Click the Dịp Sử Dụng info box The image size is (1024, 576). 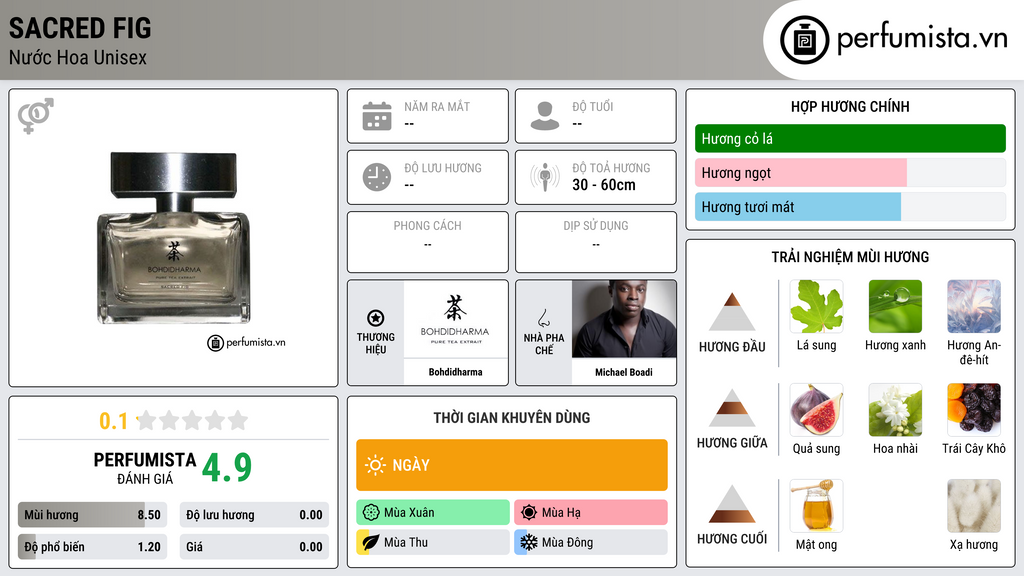[596, 242]
